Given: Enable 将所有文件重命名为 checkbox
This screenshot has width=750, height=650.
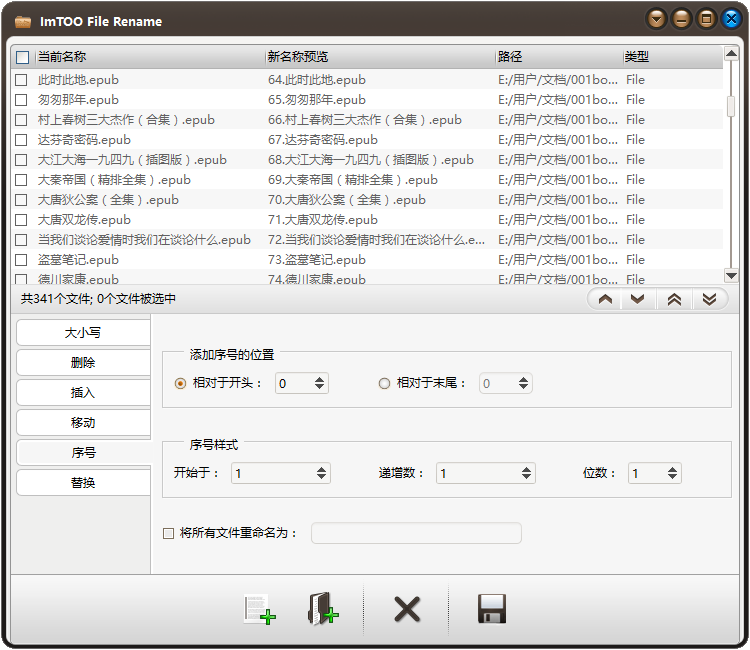Looking at the screenshot, I should tap(168, 533).
